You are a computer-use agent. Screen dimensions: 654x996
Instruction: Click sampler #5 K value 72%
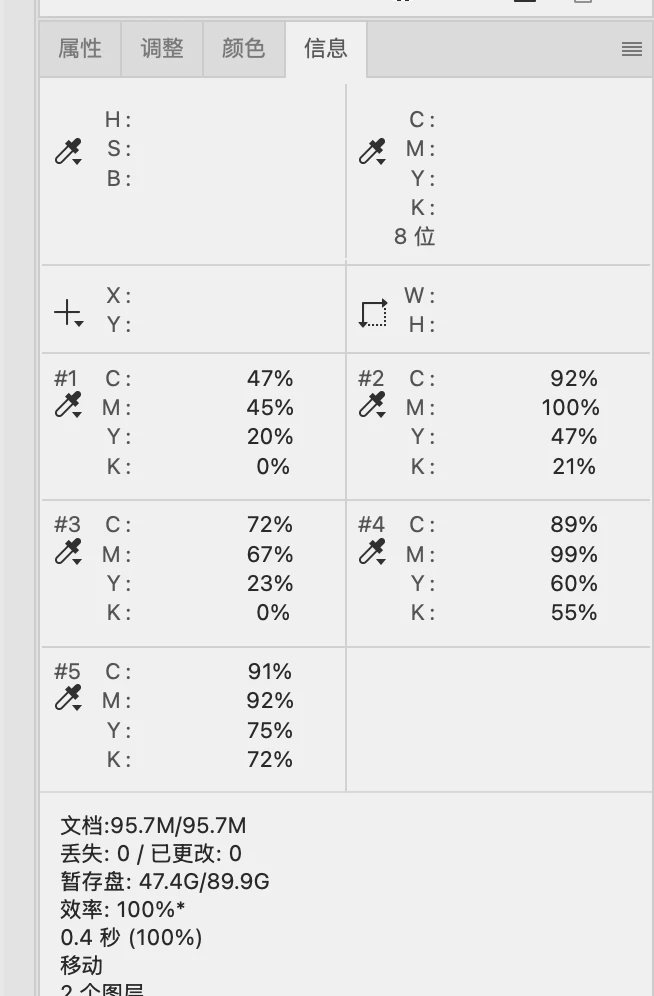pos(269,760)
